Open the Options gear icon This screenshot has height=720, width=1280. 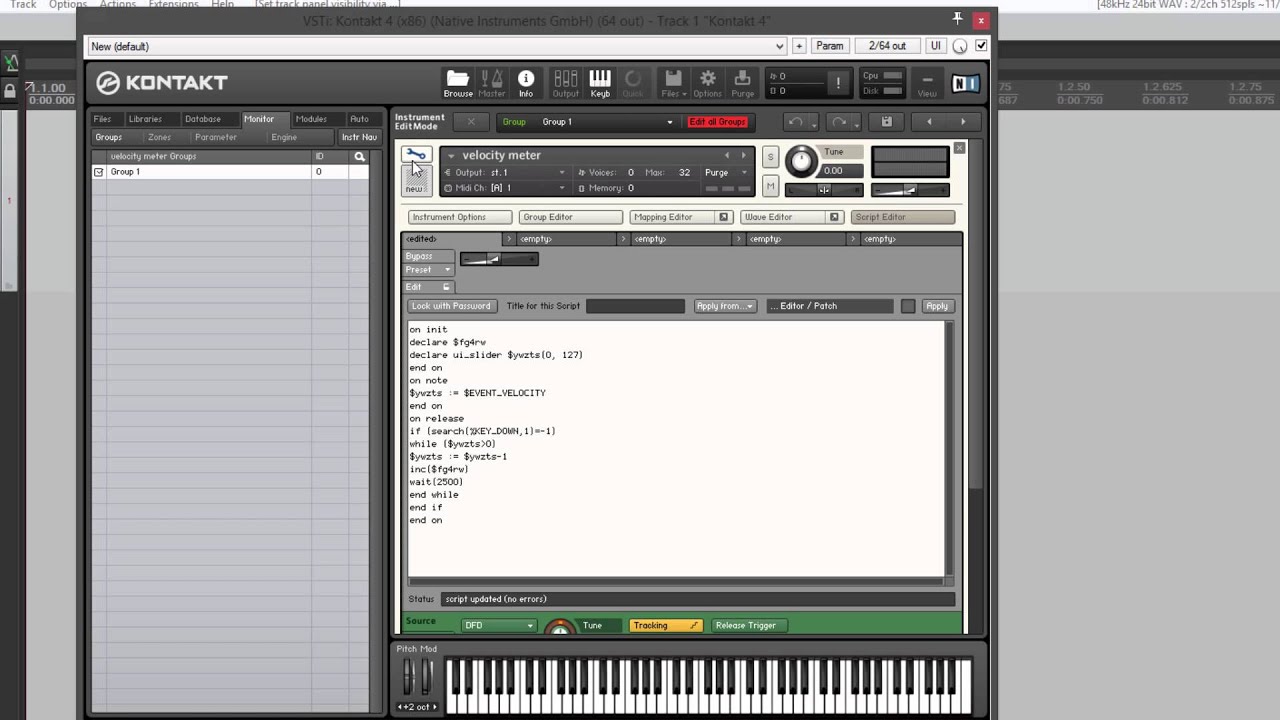point(708,83)
